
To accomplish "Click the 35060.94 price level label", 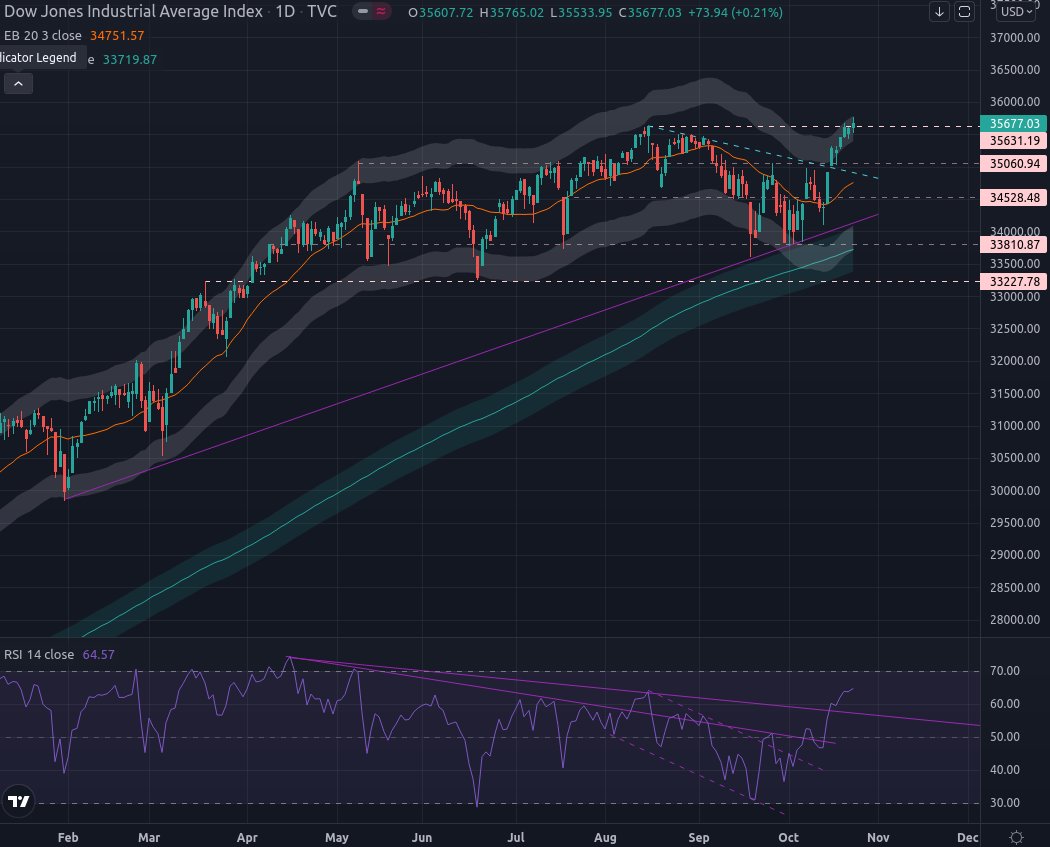I will [1014, 163].
